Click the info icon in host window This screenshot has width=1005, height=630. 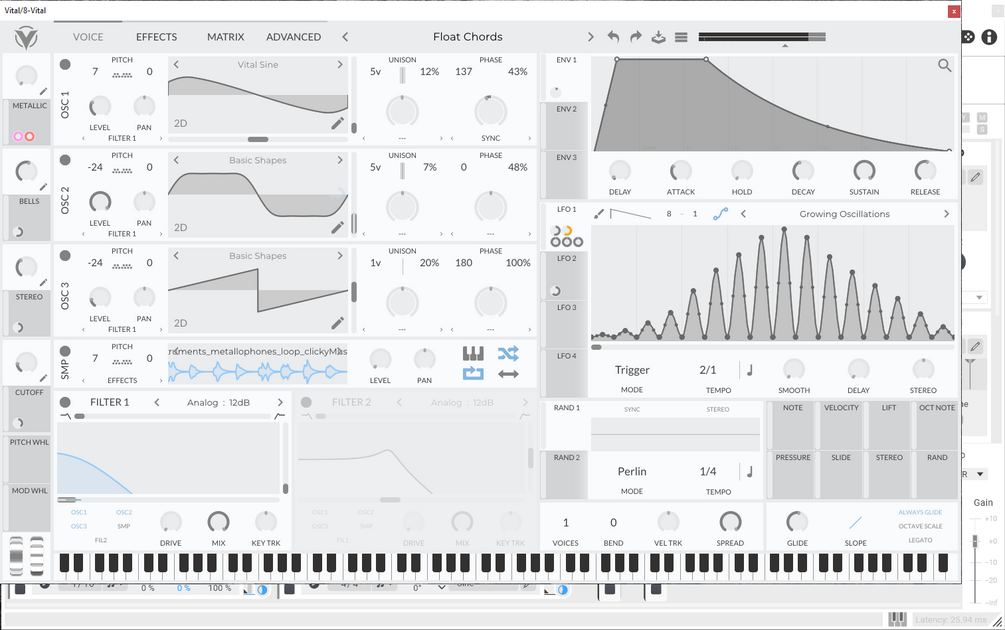(989, 37)
